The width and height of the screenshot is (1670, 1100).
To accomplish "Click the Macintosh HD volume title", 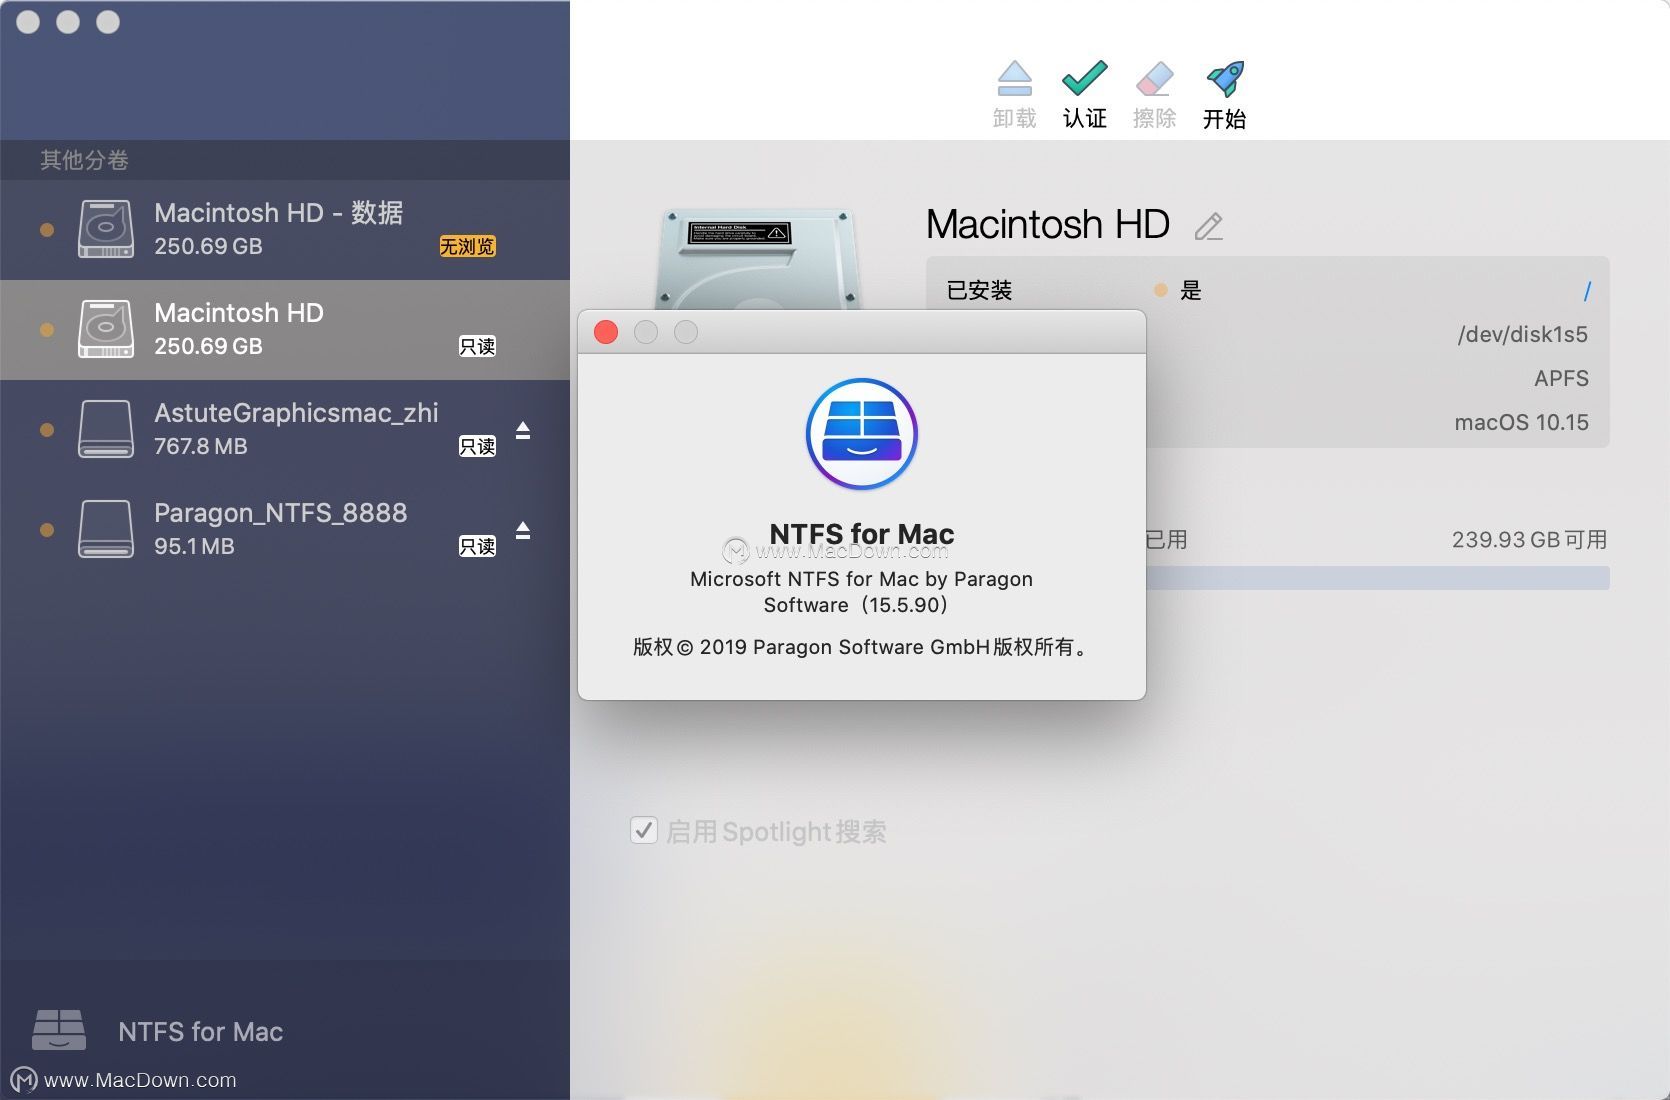I will pyautogui.click(x=1047, y=224).
